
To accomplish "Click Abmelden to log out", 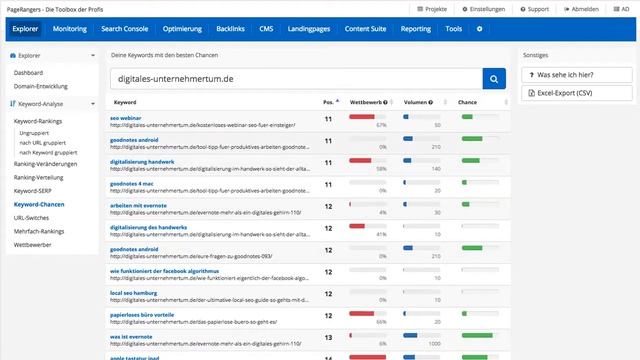I will point(581,9).
